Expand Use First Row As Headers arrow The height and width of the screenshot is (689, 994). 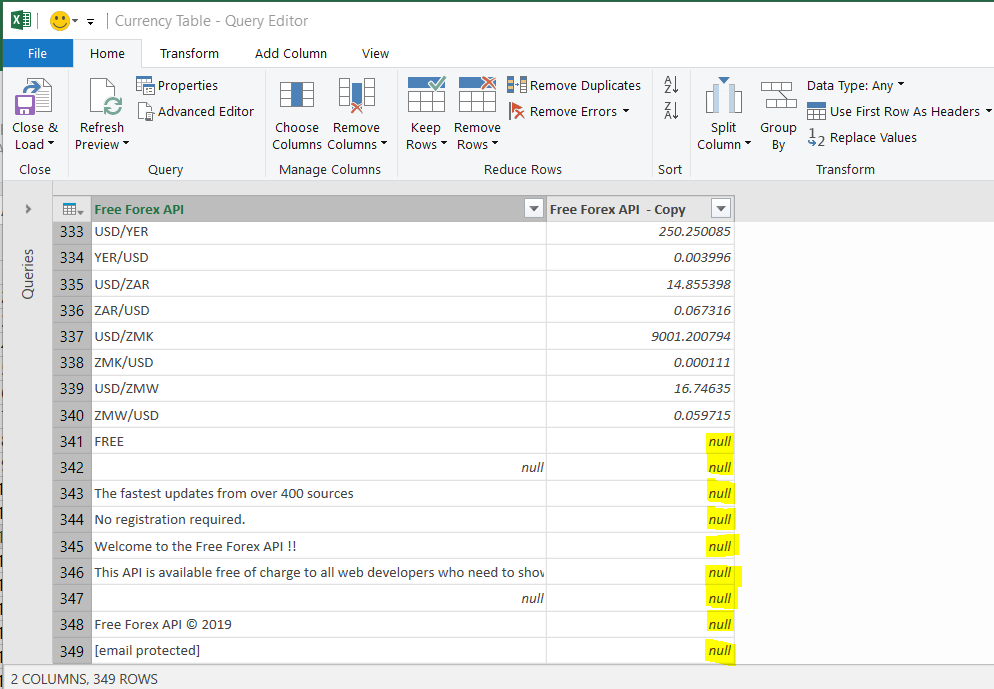point(988,111)
